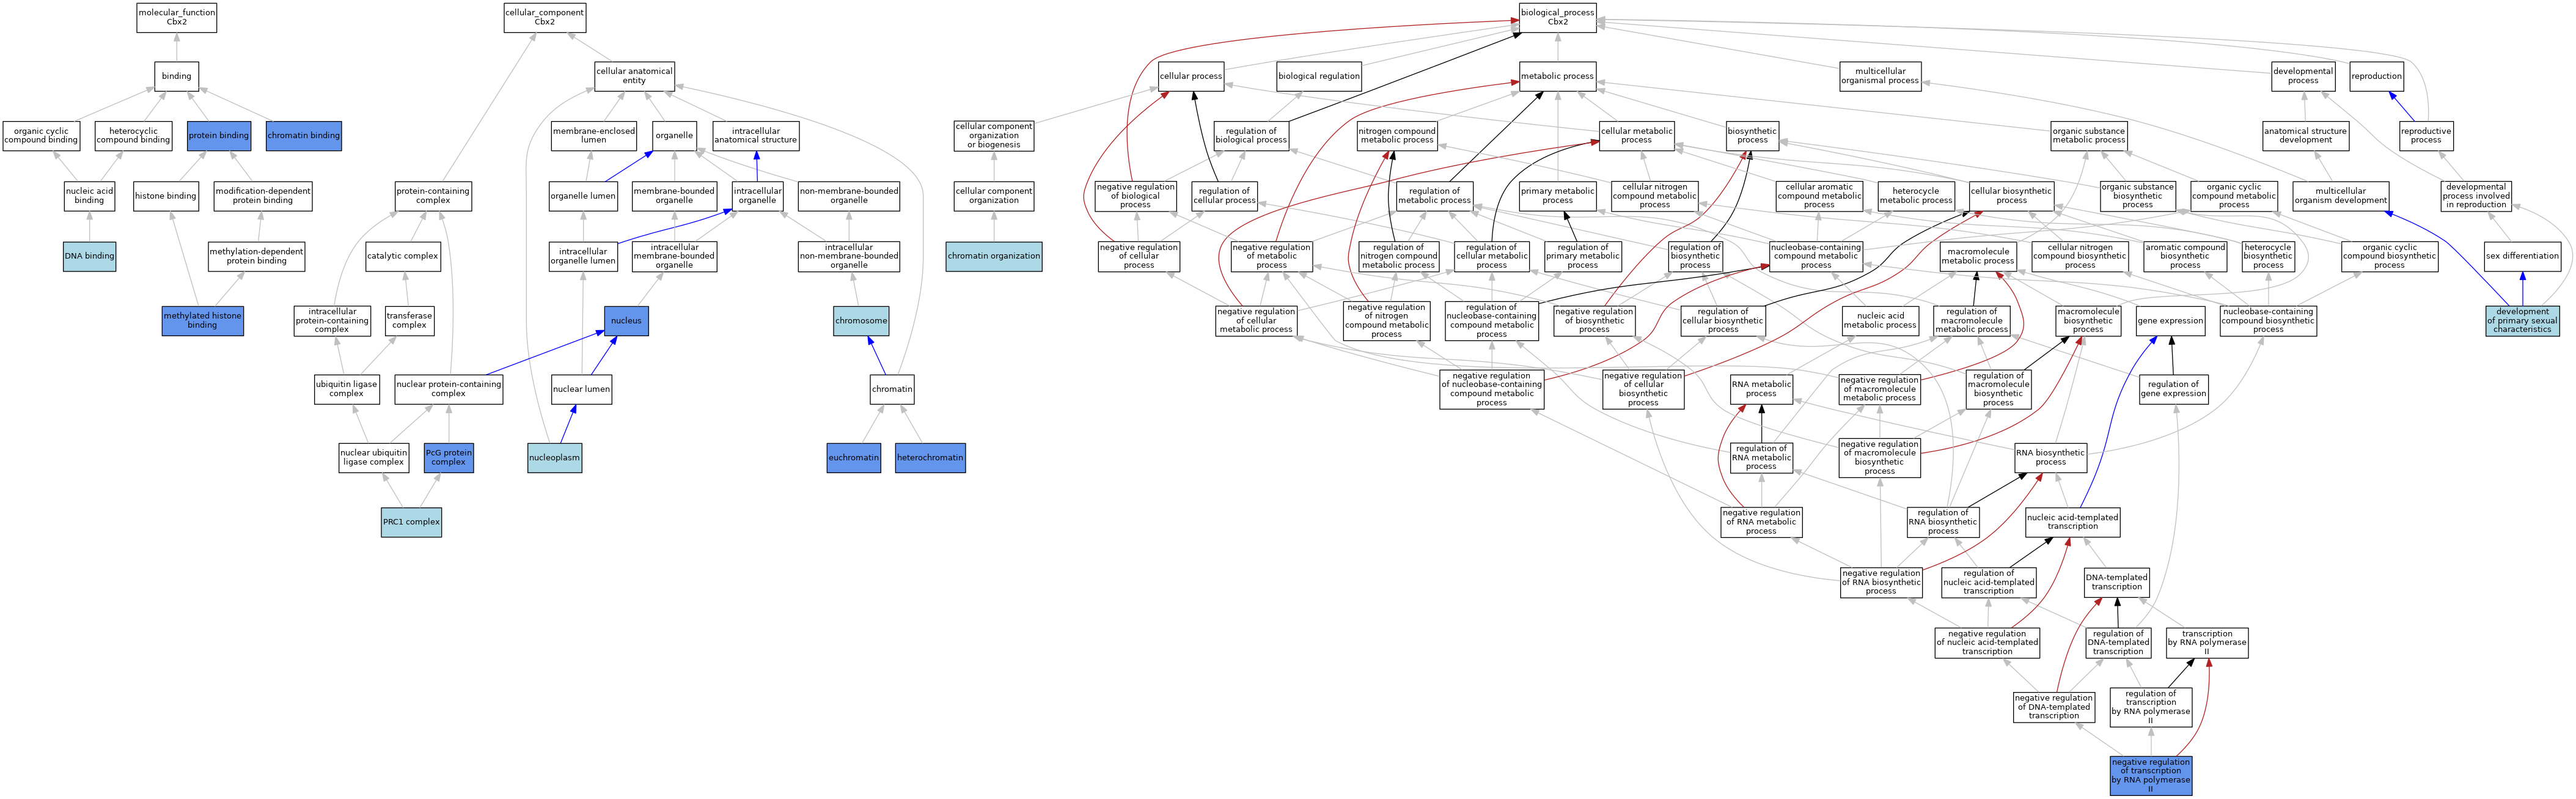The image size is (2576, 799).
Task: Click the blue 'euchromatin' node
Action: [x=854, y=458]
